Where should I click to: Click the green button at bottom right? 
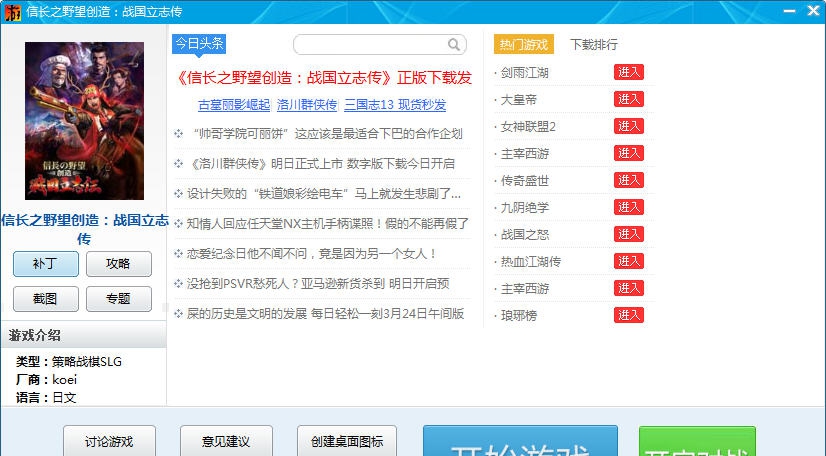click(x=697, y=441)
